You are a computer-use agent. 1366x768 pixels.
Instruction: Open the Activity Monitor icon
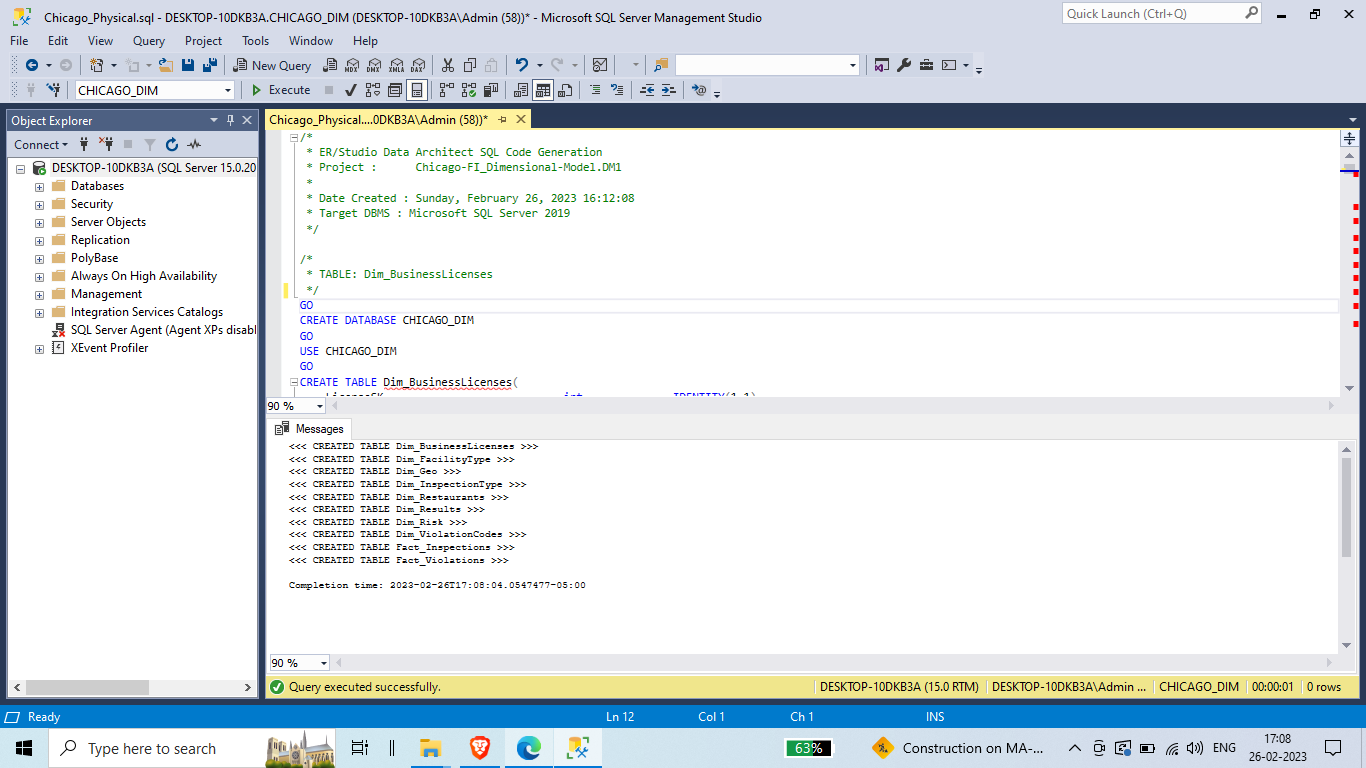pyautogui.click(x=599, y=65)
